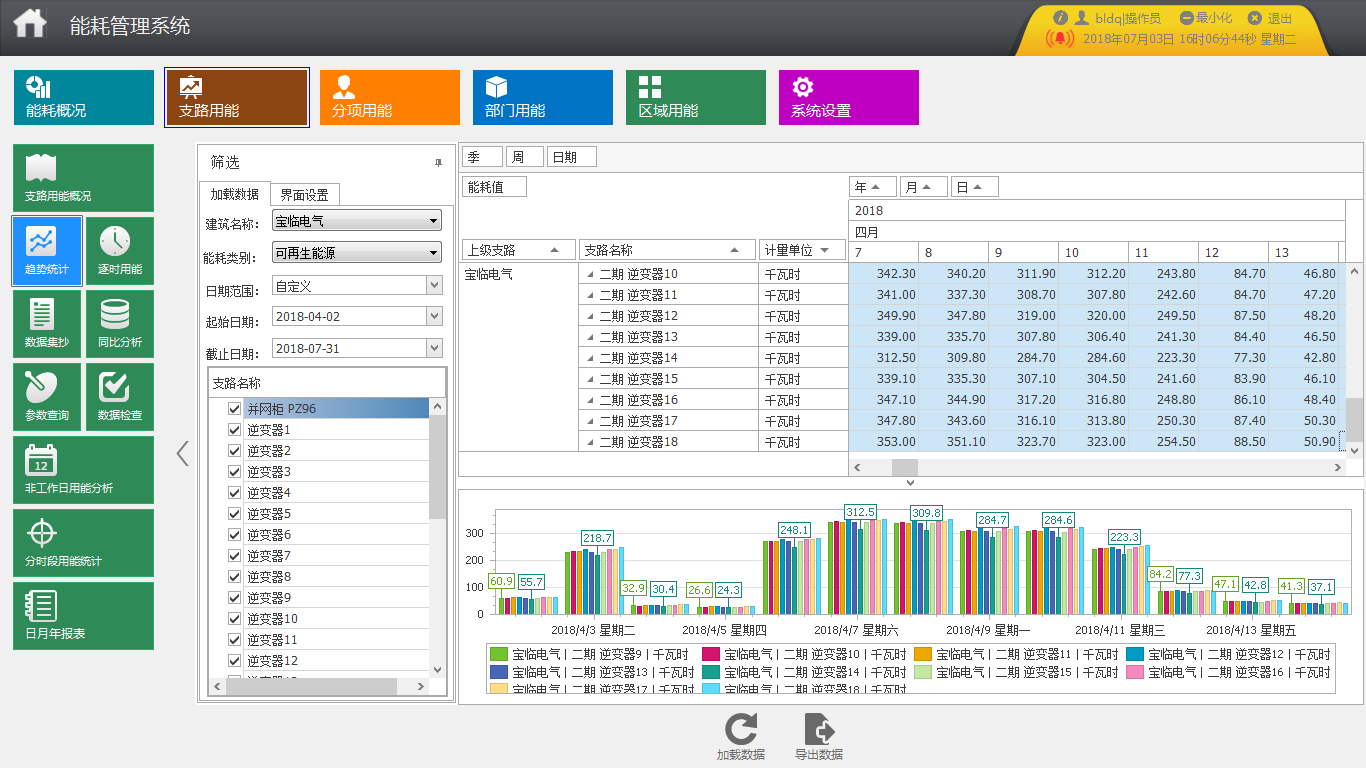Screen dimensions: 1366x768
Task: Click the alarm bell icon in header
Action: [x=1060, y=38]
